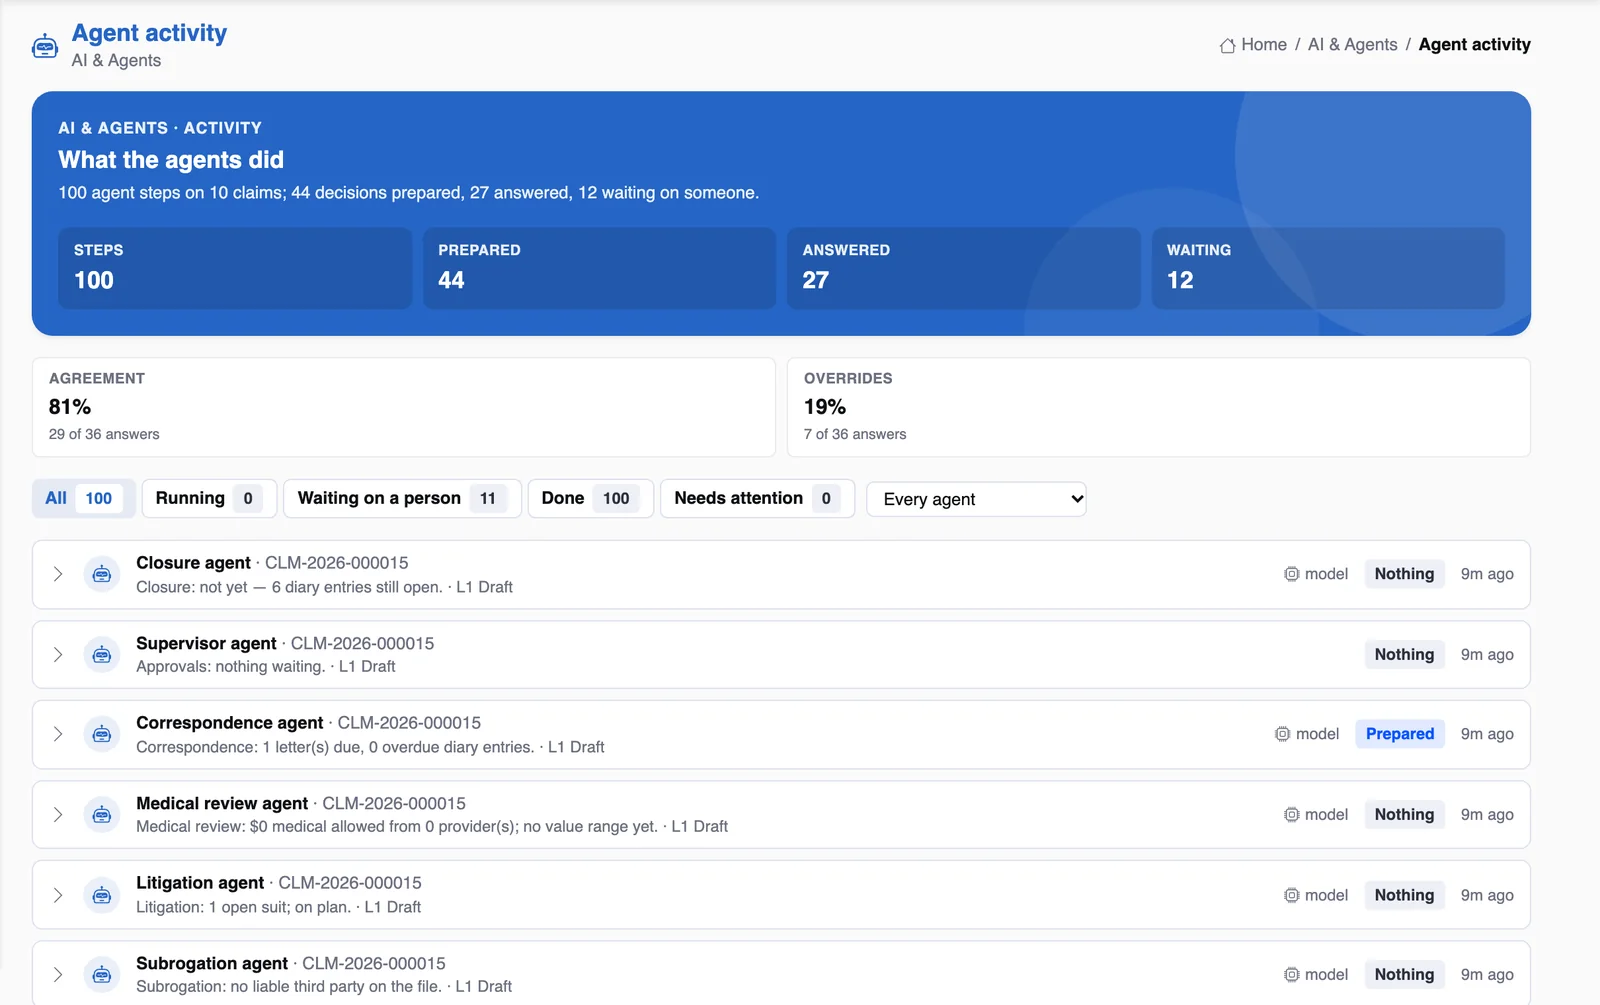Select the All 100 filter tab

coord(84,498)
